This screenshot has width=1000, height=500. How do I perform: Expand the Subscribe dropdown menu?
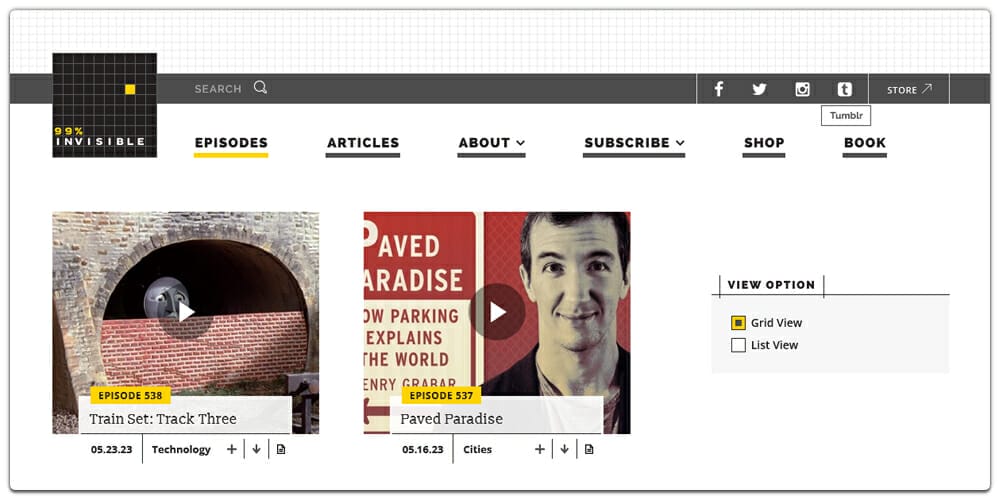pyautogui.click(x=634, y=143)
